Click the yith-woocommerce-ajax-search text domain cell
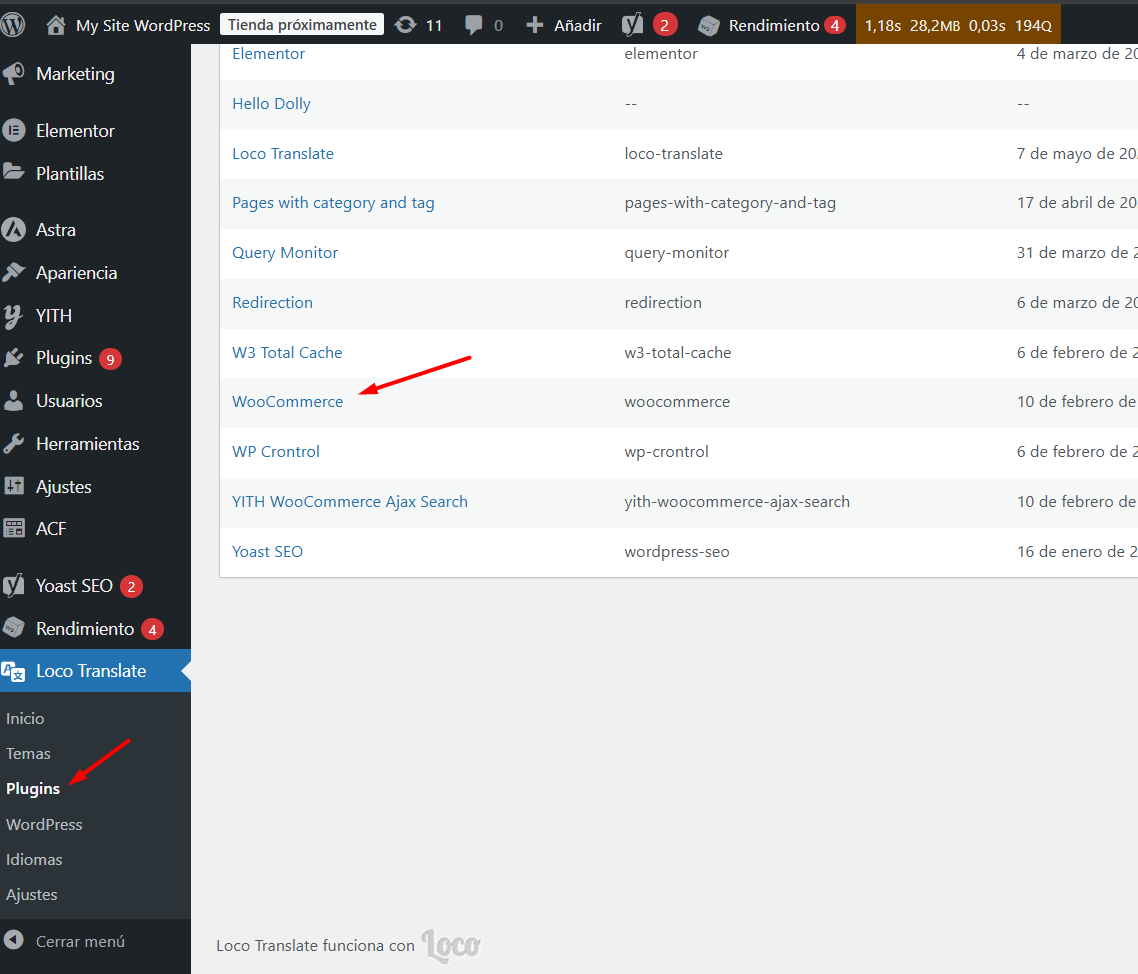The image size is (1138, 974). point(737,502)
